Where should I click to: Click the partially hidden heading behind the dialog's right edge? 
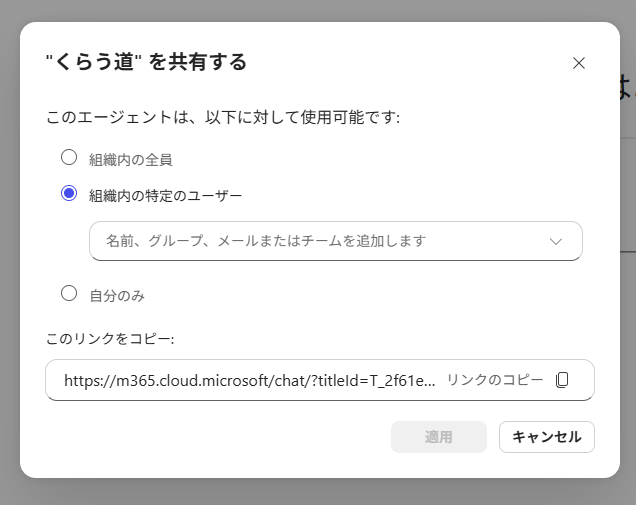(628, 86)
